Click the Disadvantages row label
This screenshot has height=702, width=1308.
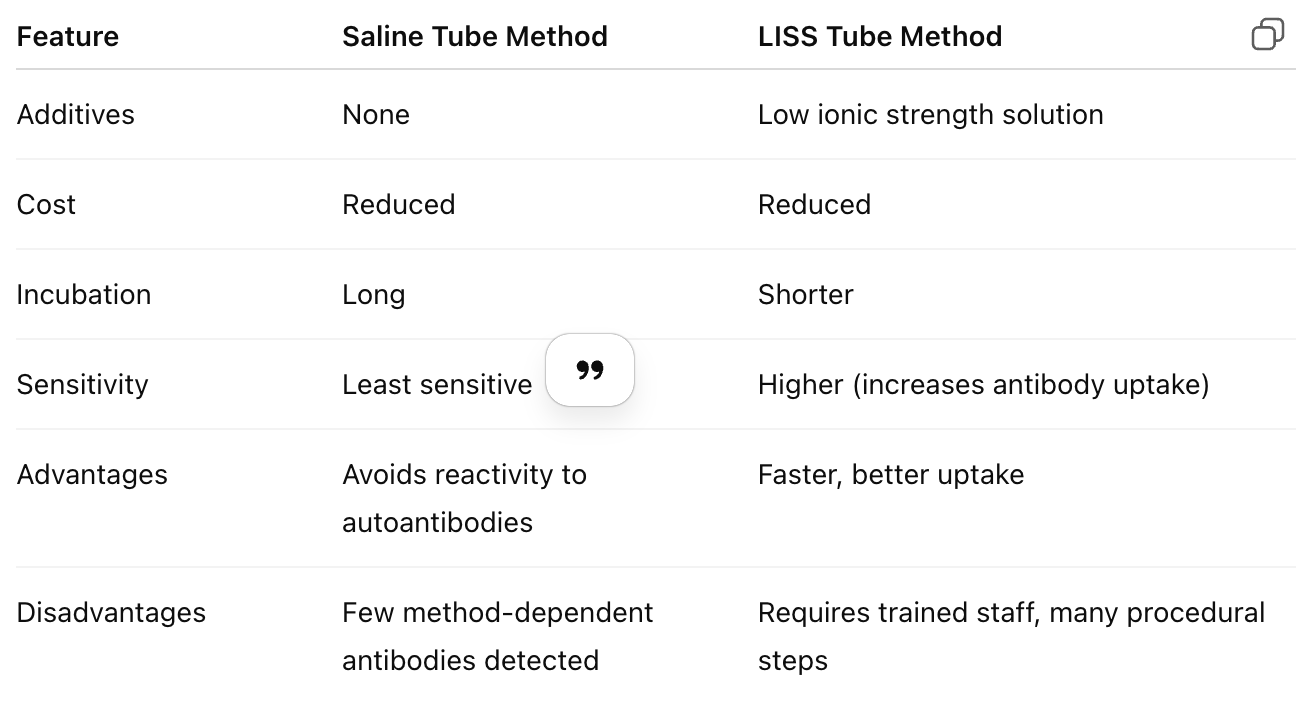[x=111, y=613]
